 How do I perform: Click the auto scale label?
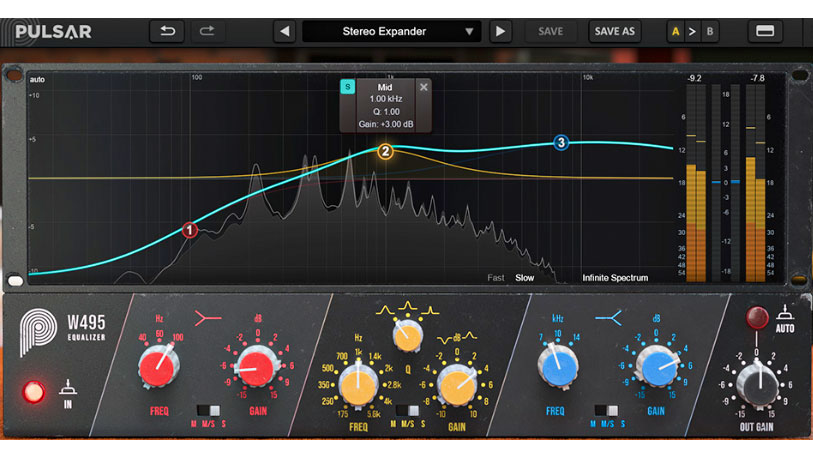[37, 79]
